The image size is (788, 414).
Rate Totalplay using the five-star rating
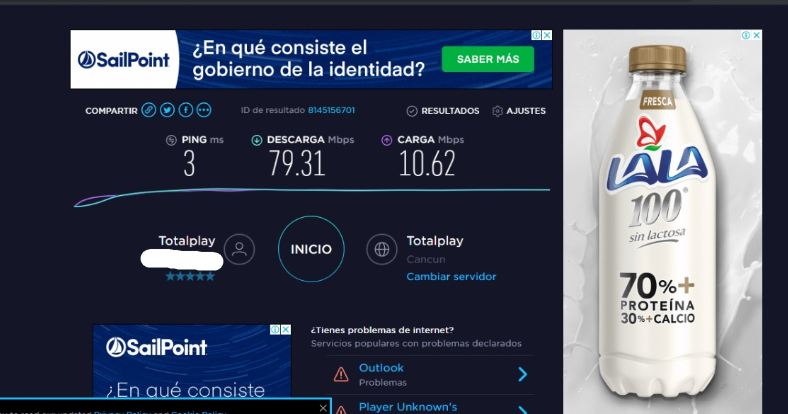190,277
